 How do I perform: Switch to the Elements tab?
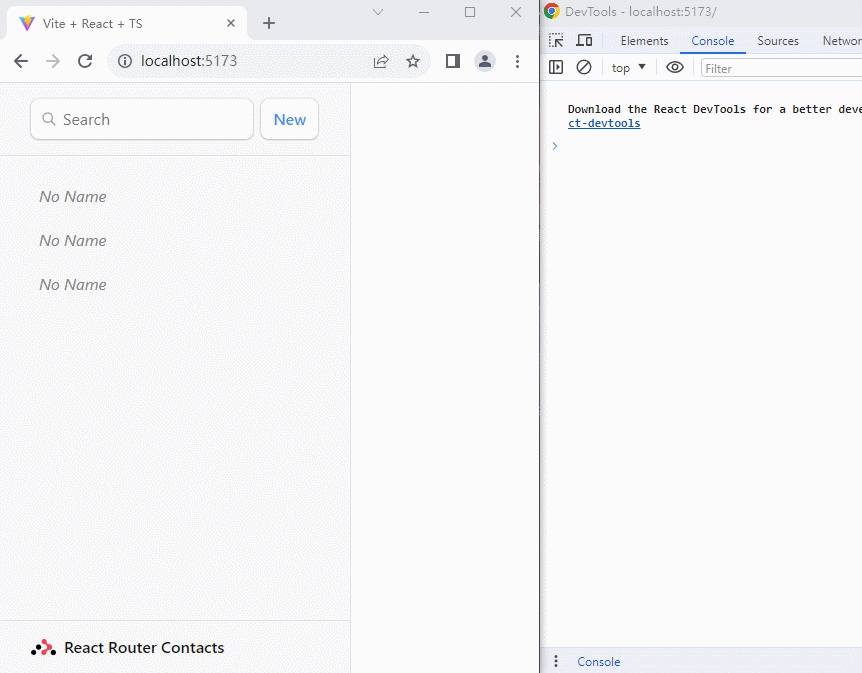click(x=644, y=41)
